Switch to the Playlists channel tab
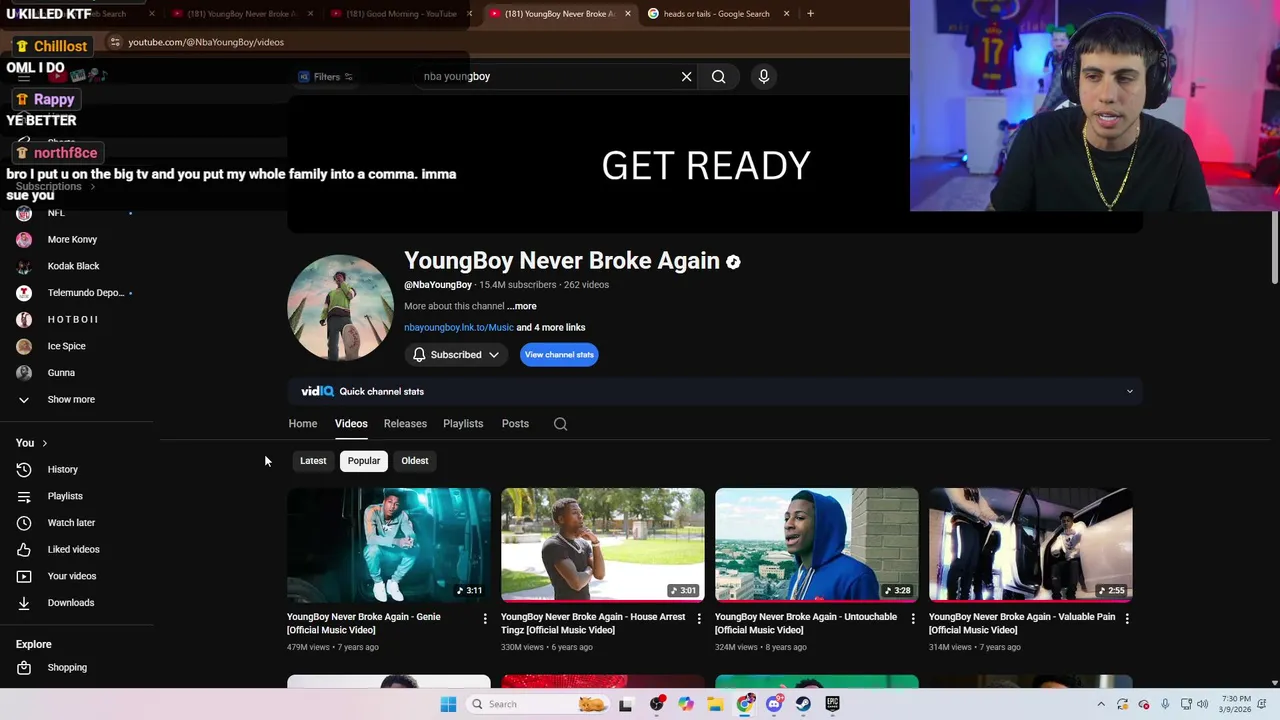 click(463, 424)
